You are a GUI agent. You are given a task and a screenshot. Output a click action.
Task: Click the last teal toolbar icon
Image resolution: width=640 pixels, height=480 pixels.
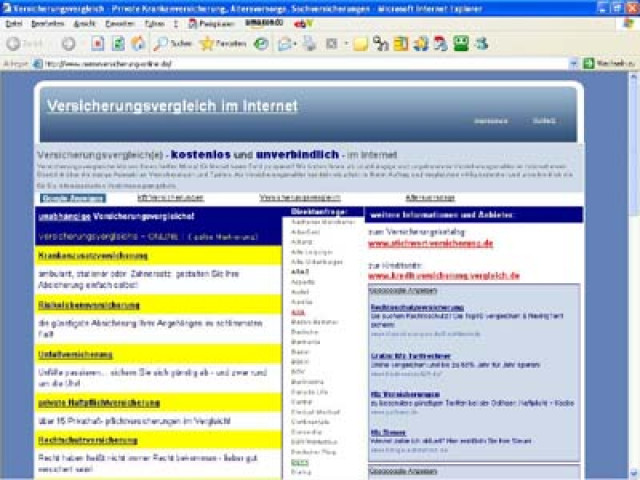coord(482,44)
